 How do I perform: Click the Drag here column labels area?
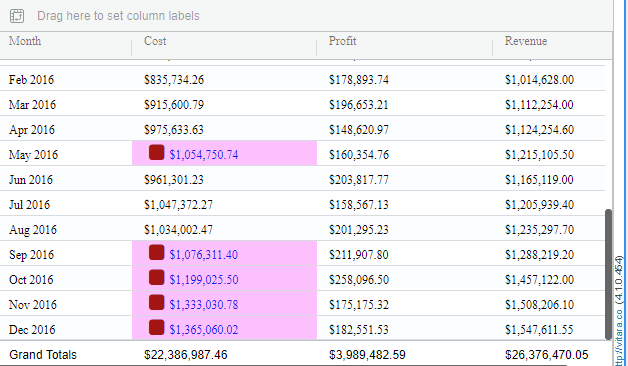click(x=118, y=16)
